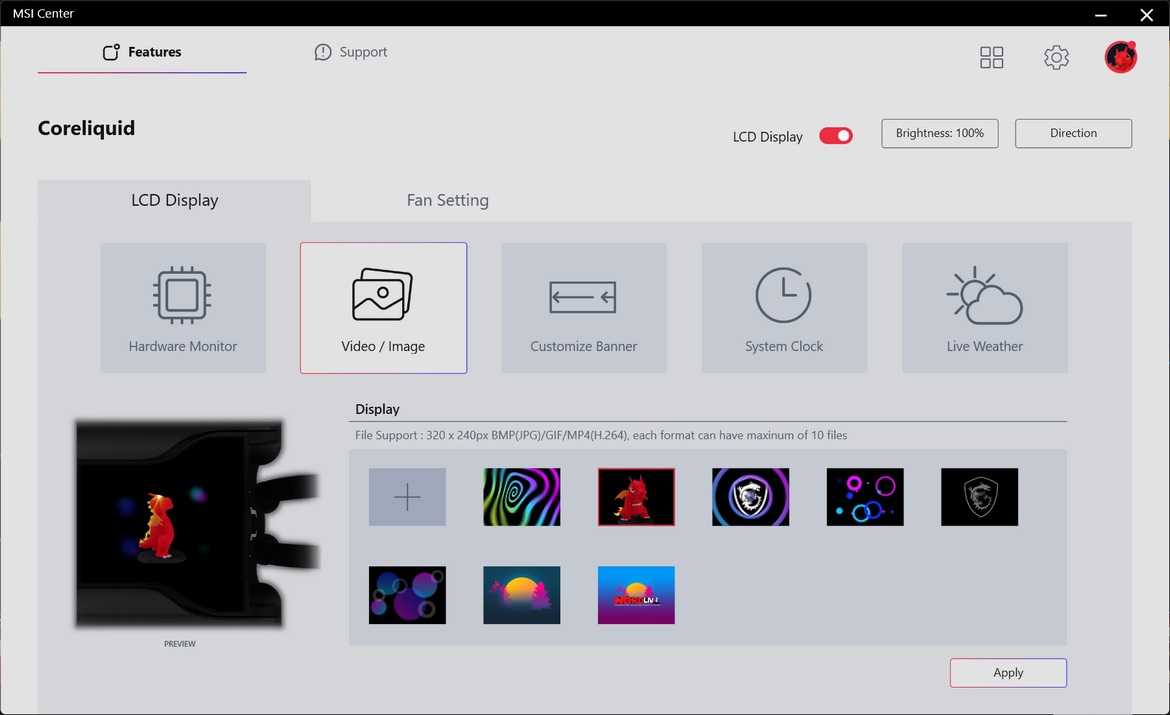1170x715 pixels.
Task: Switch to the LCD Display tab
Action: [x=175, y=200]
